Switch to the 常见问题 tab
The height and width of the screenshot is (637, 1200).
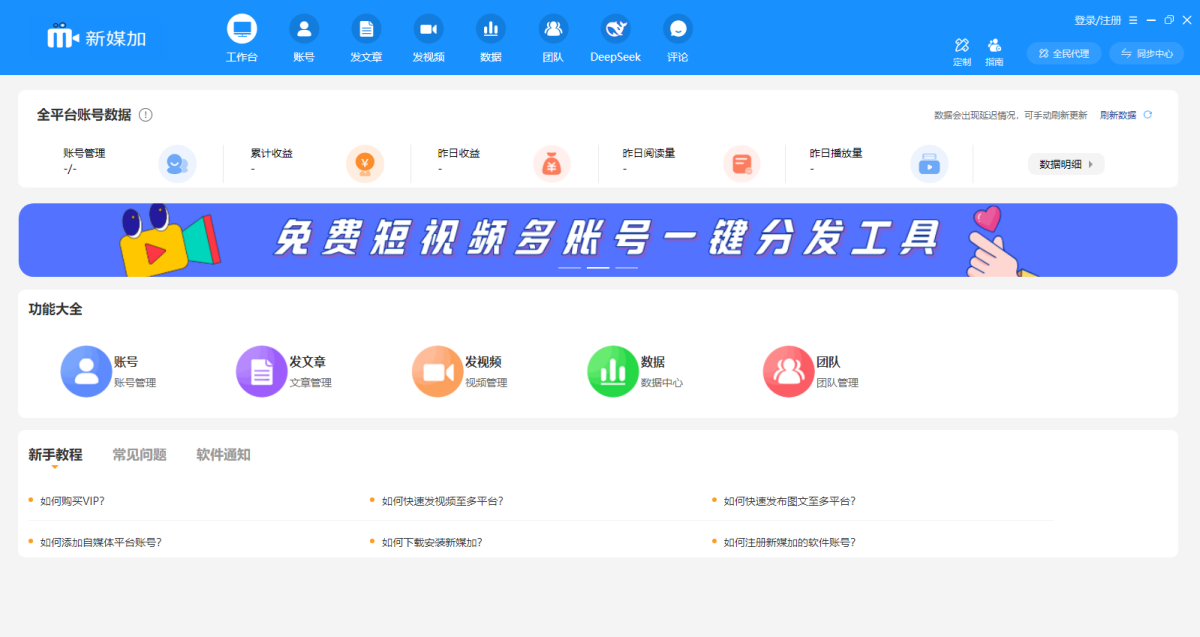pos(139,454)
